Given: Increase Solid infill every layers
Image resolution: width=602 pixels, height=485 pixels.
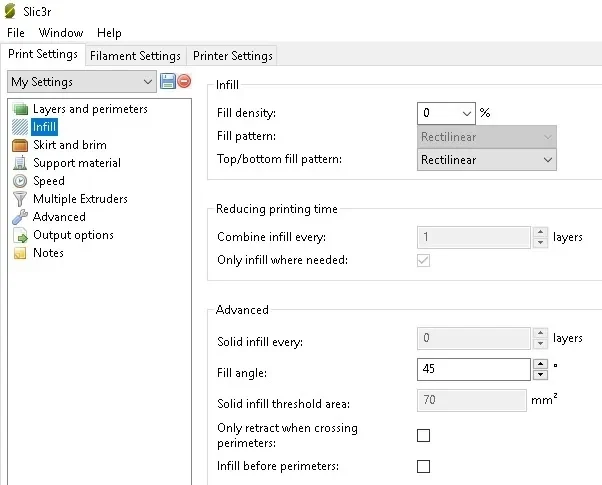Looking at the screenshot, I should [541, 333].
